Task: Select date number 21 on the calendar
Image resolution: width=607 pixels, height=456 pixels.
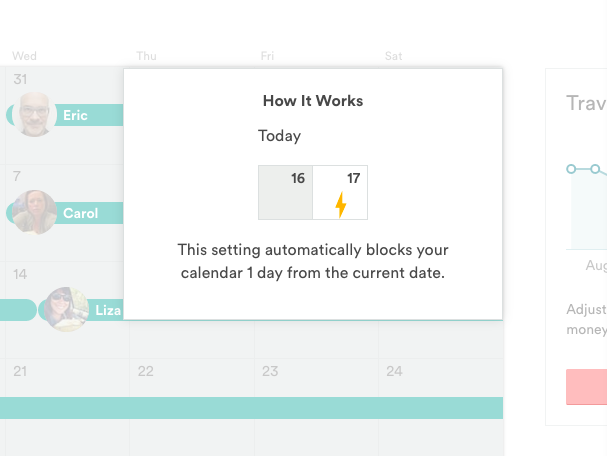Action: [20, 371]
